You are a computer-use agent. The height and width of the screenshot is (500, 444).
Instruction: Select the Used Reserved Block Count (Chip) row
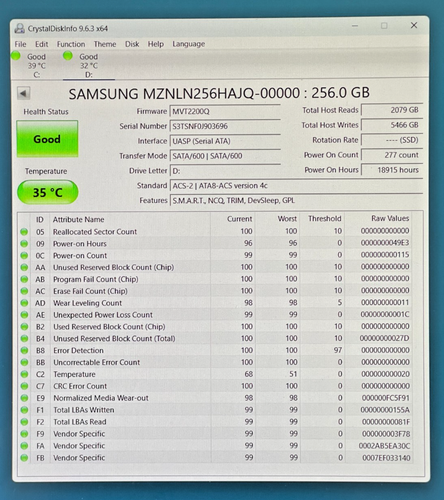(216, 327)
